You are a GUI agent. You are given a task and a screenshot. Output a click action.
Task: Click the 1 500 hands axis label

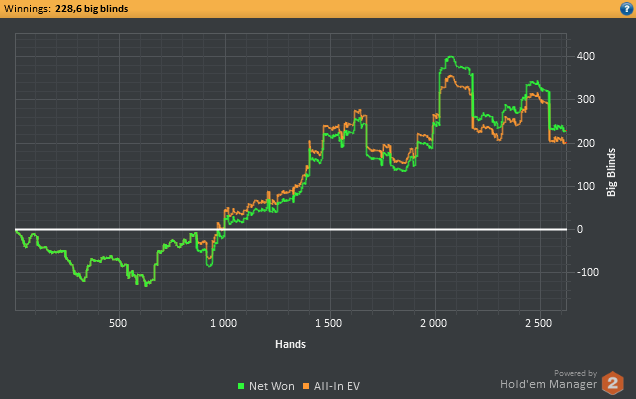point(329,323)
